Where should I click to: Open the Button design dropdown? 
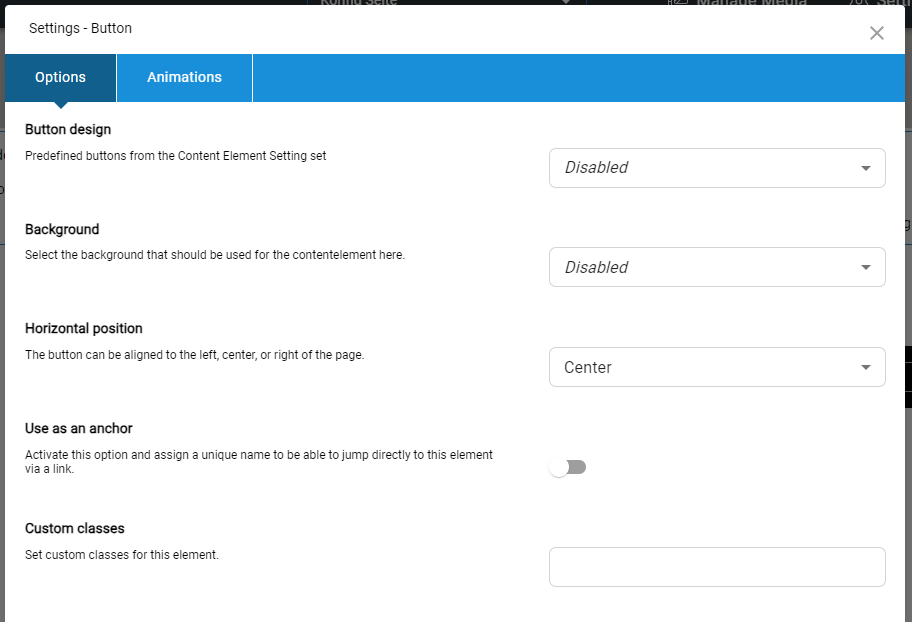[717, 168]
